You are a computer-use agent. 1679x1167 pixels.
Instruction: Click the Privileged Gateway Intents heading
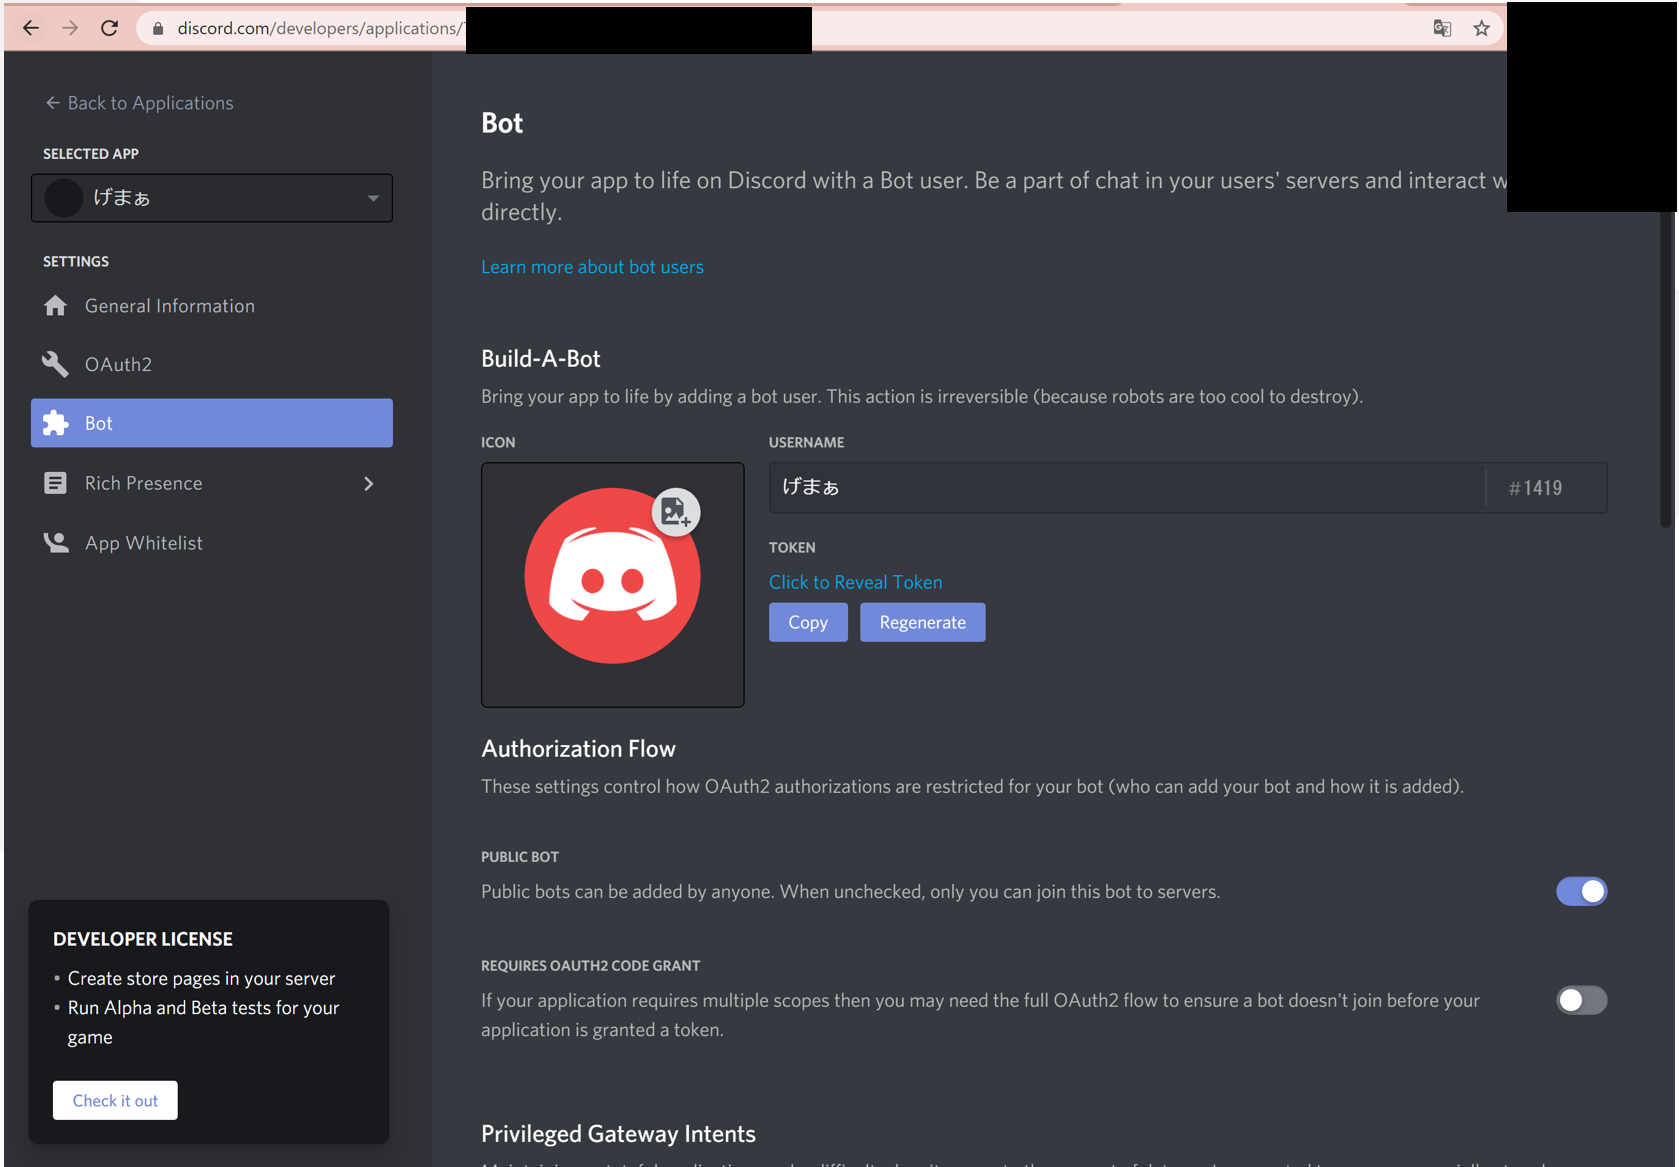click(x=618, y=1134)
